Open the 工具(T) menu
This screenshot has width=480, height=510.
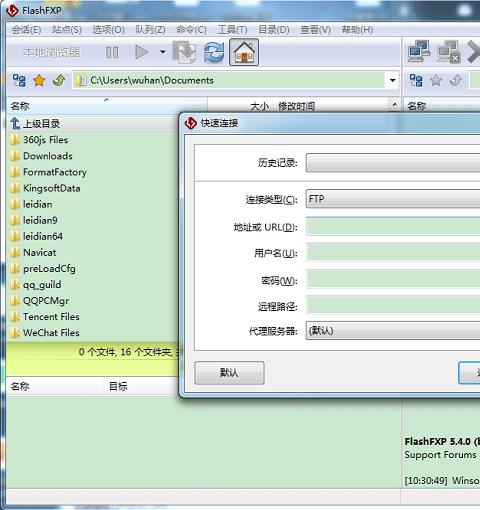(x=232, y=30)
